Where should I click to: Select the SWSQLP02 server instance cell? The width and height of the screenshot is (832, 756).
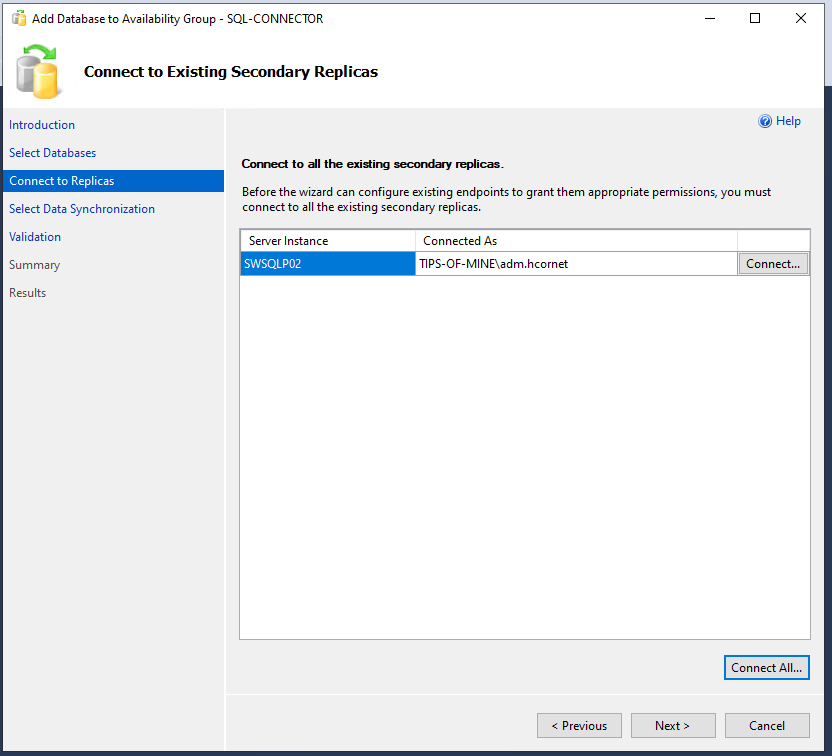[327, 264]
